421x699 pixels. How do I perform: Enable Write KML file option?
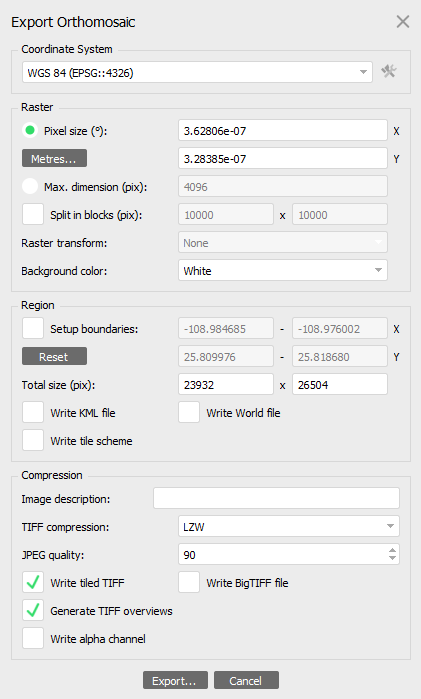[33, 412]
